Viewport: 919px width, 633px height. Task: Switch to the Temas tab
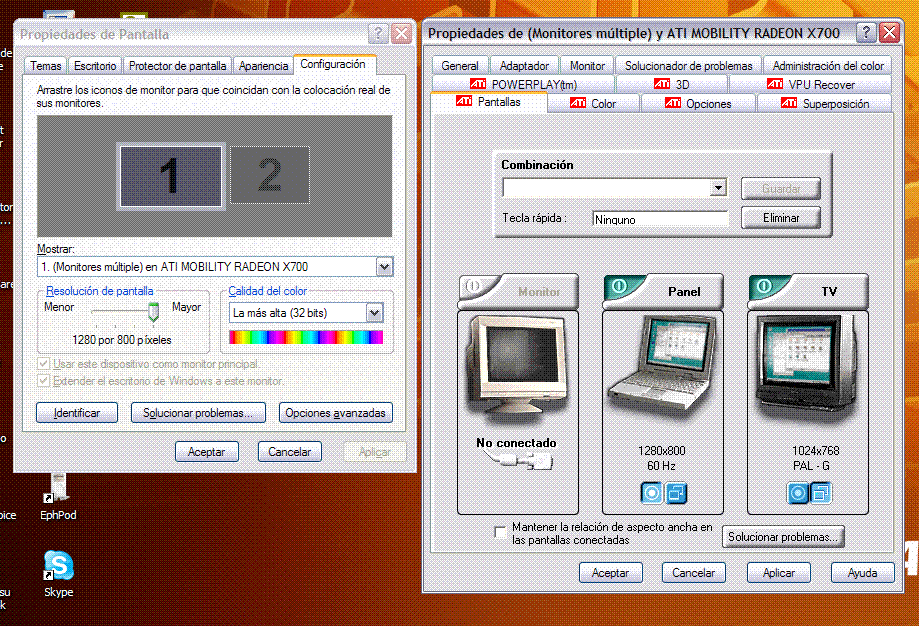tap(46, 66)
